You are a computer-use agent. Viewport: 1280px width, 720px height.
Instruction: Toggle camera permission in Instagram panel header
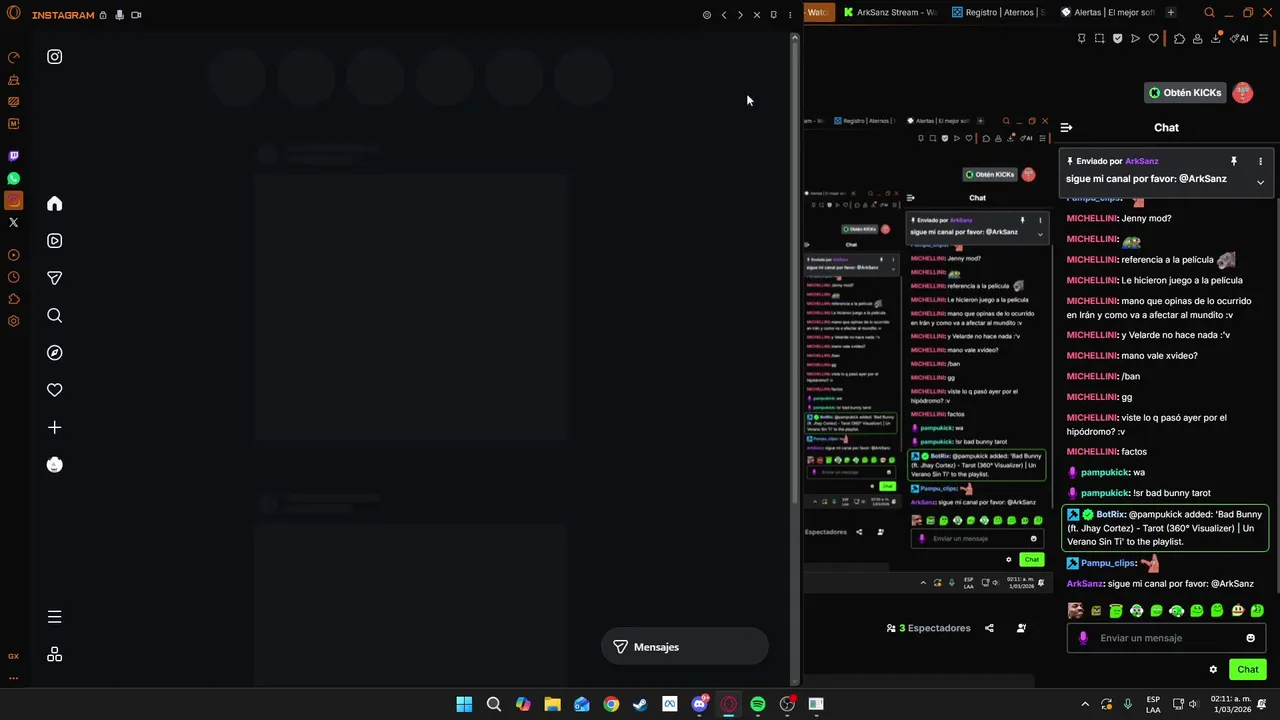coord(136,15)
